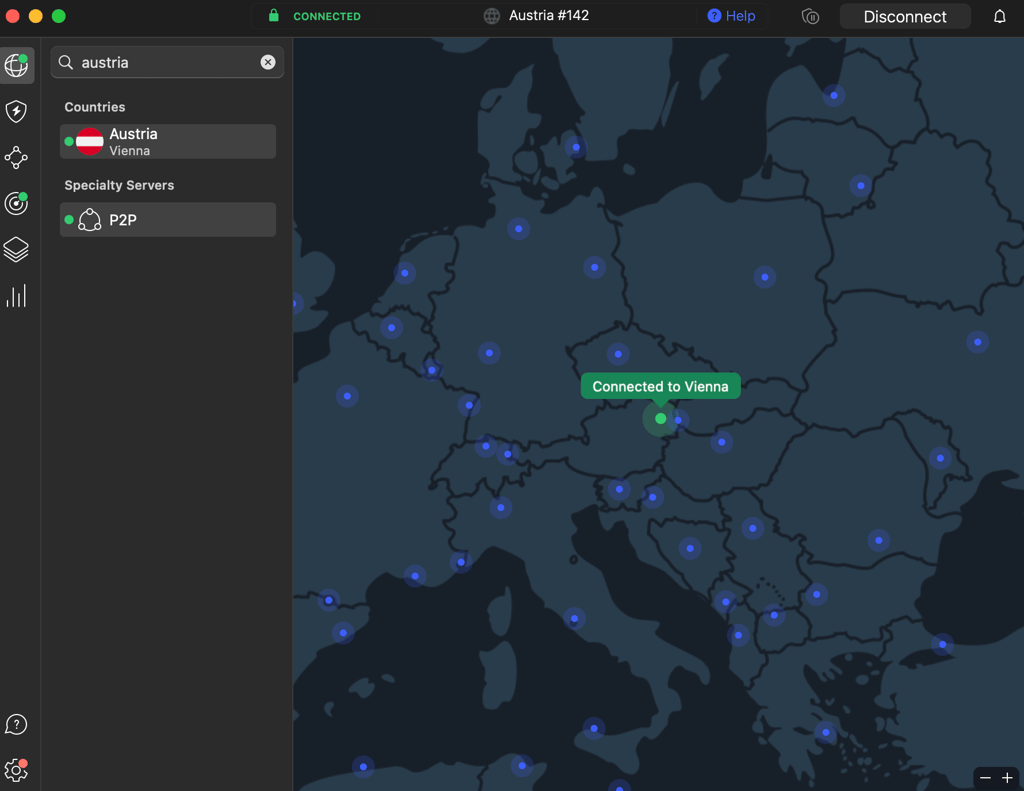Click the Frankfurt server map pin
This screenshot has width=1024, height=791.
coord(488,353)
